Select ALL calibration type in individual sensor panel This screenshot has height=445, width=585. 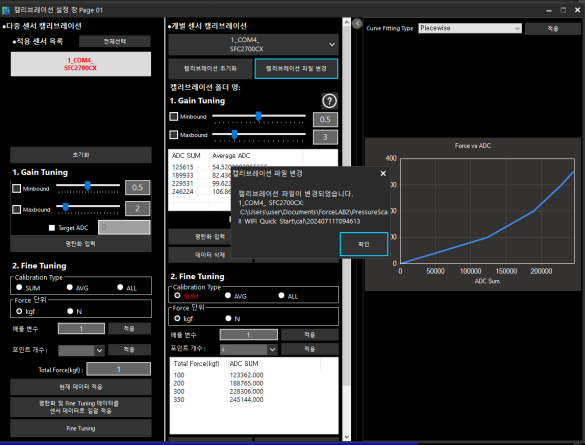point(281,295)
